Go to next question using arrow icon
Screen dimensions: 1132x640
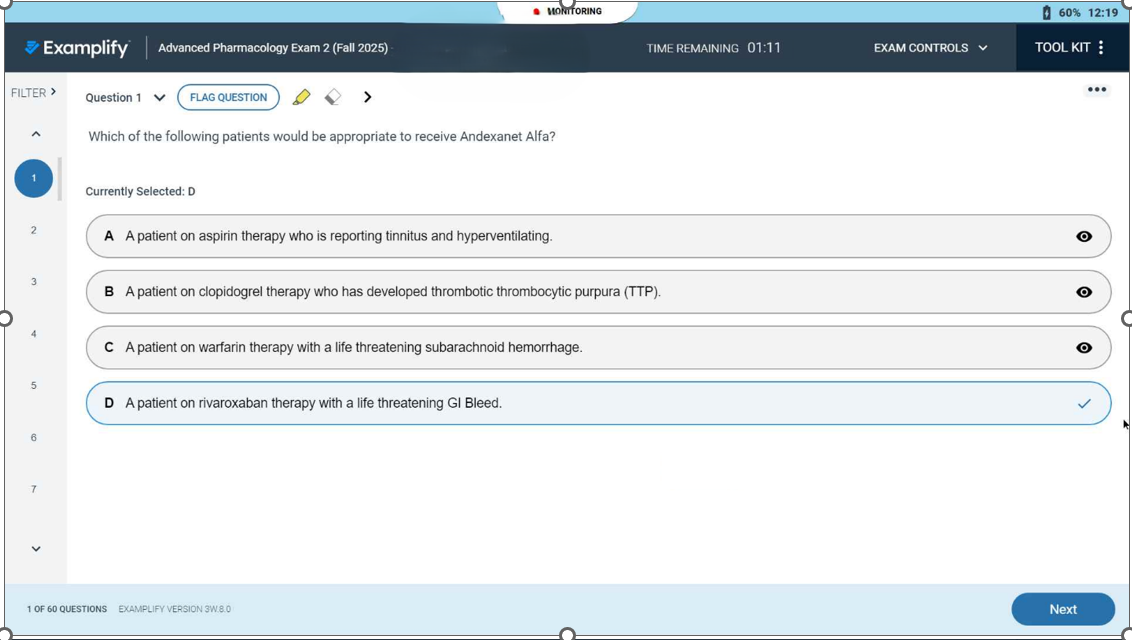pyautogui.click(x=368, y=97)
